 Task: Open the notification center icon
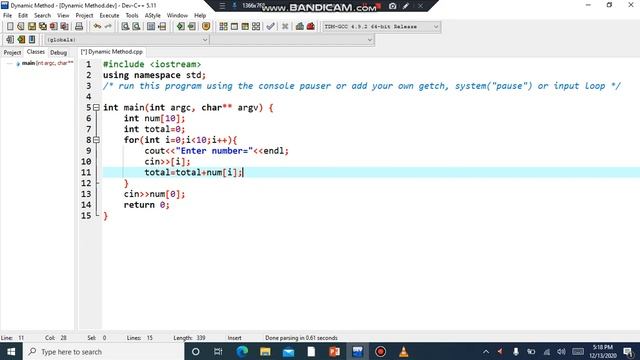pos(629,351)
